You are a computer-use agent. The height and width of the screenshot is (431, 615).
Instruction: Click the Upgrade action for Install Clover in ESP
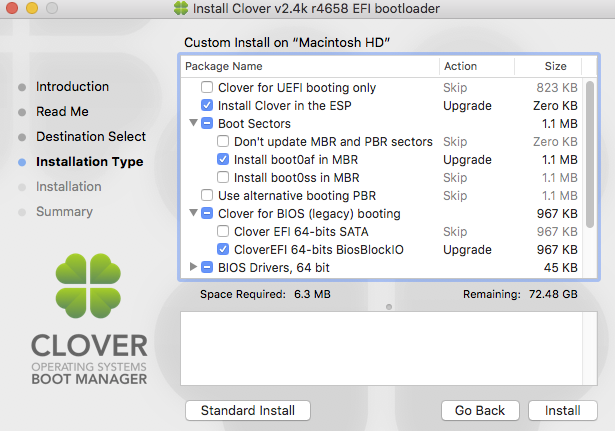pyautogui.click(x=467, y=106)
